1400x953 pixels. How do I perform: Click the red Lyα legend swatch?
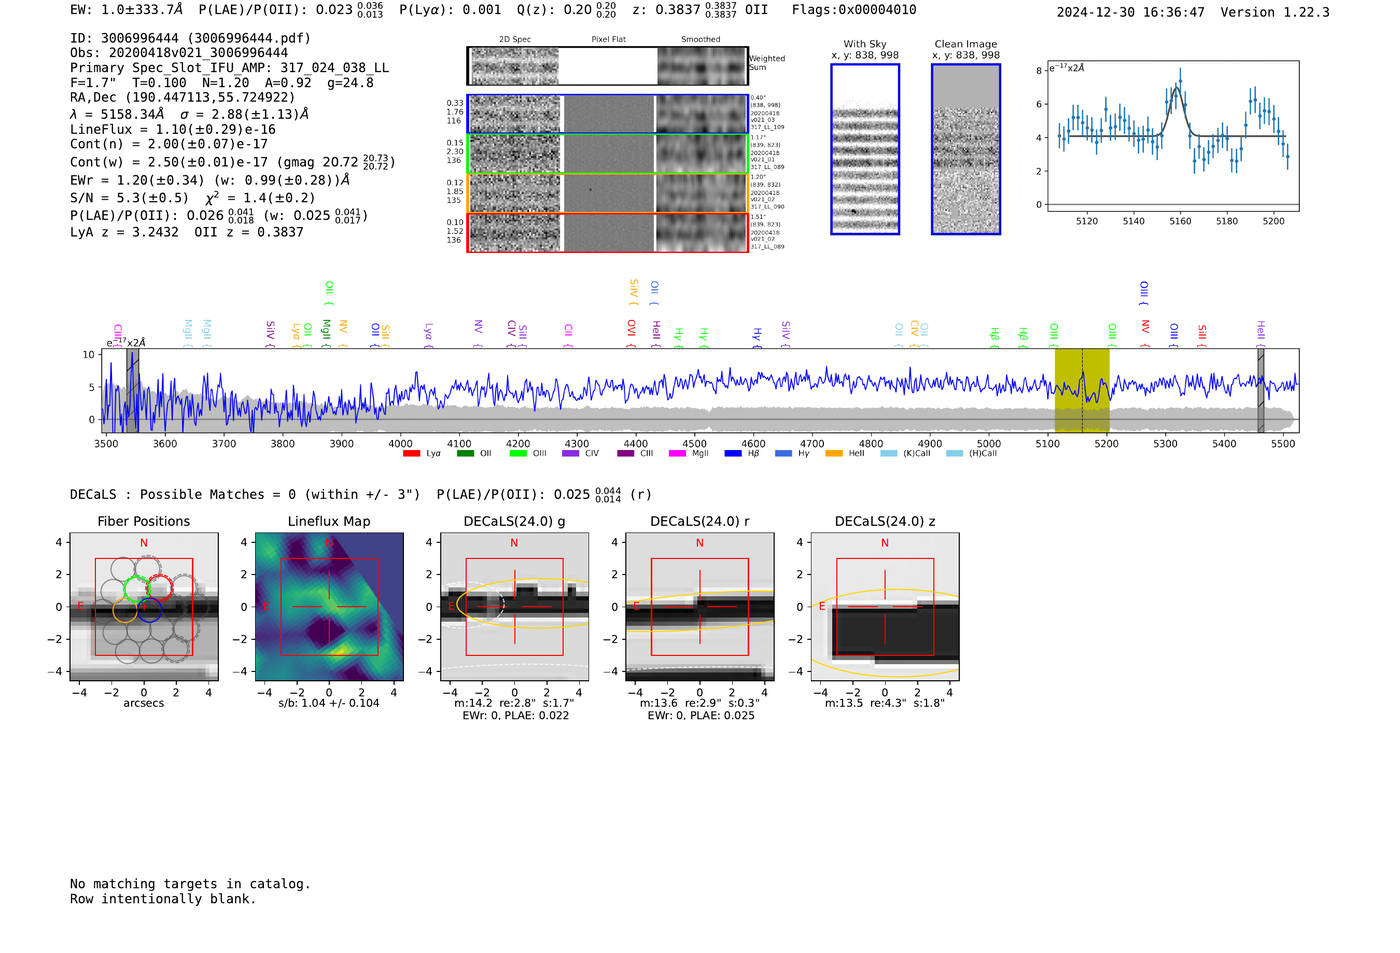[411, 454]
